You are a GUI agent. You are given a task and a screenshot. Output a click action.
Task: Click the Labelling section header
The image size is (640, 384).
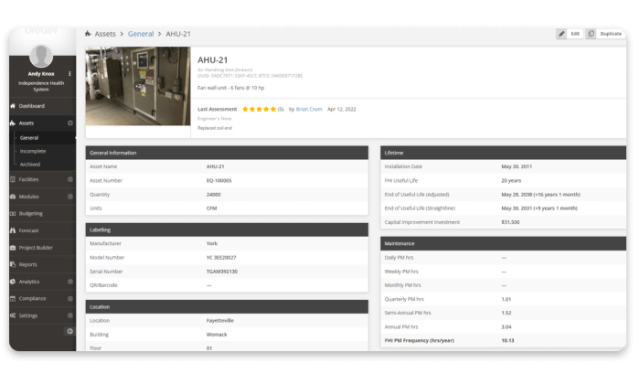(227, 230)
